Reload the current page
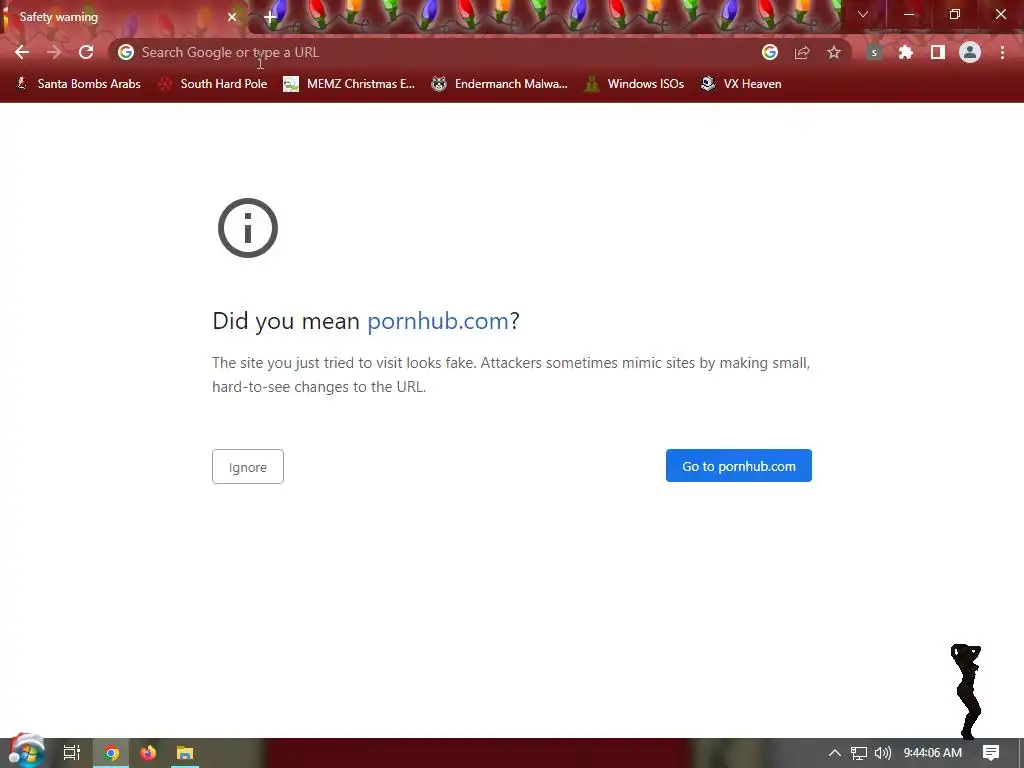Screen dimensions: 1024x768 click(x=86, y=52)
